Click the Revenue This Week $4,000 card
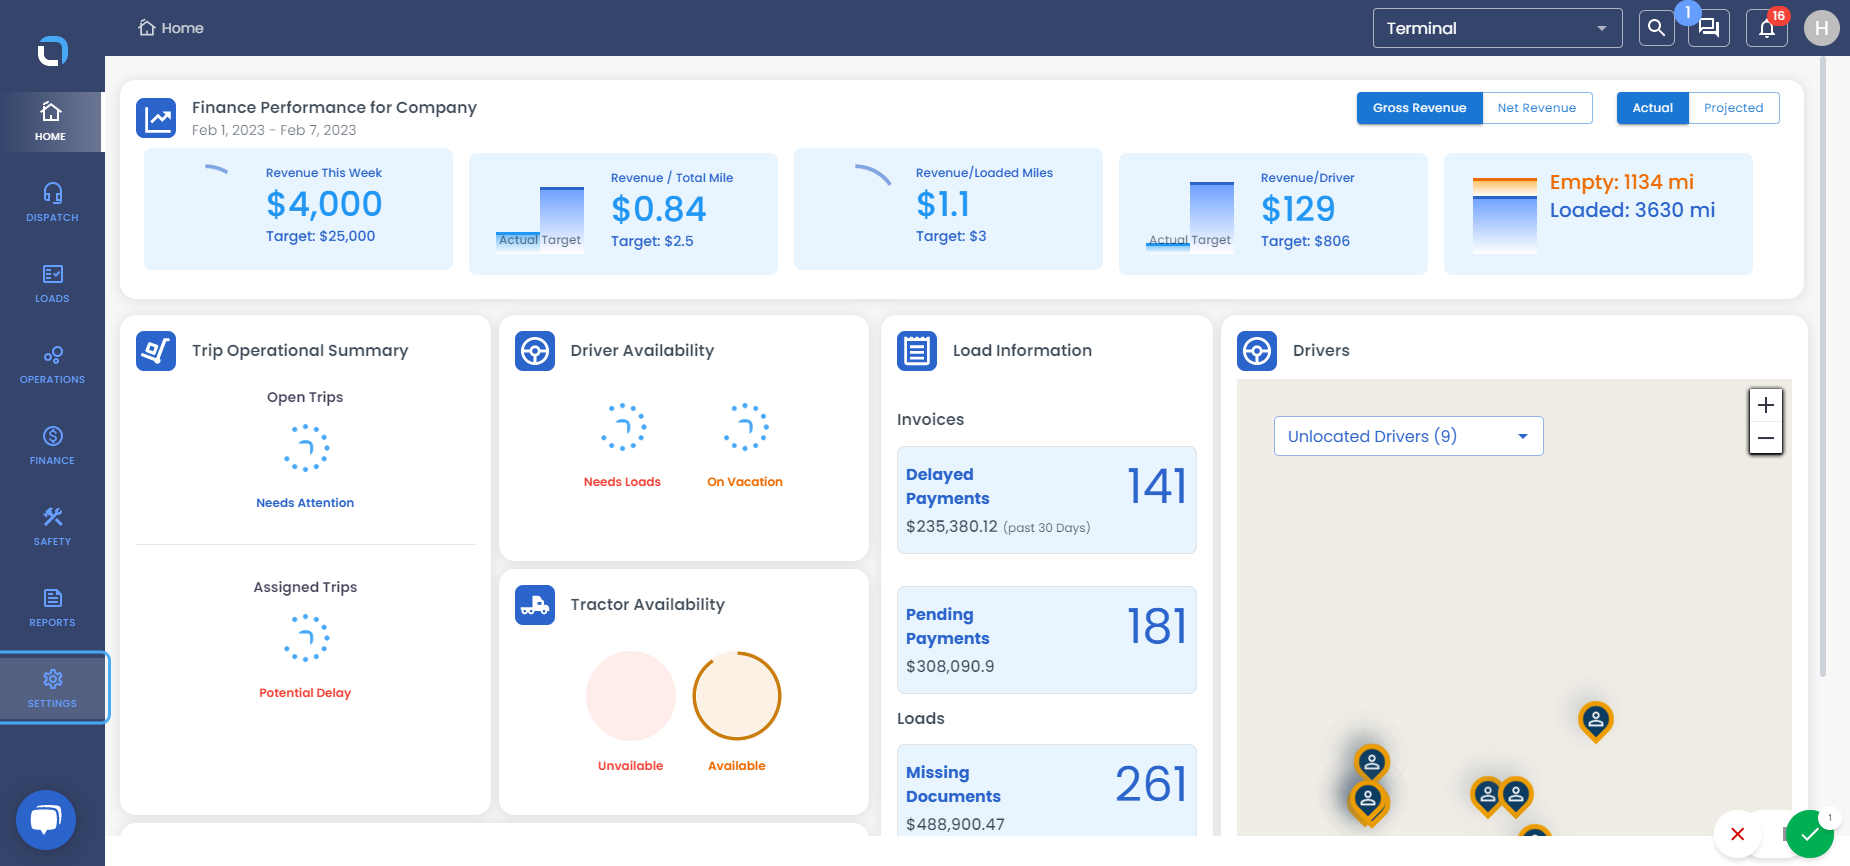1850x866 pixels. (298, 209)
